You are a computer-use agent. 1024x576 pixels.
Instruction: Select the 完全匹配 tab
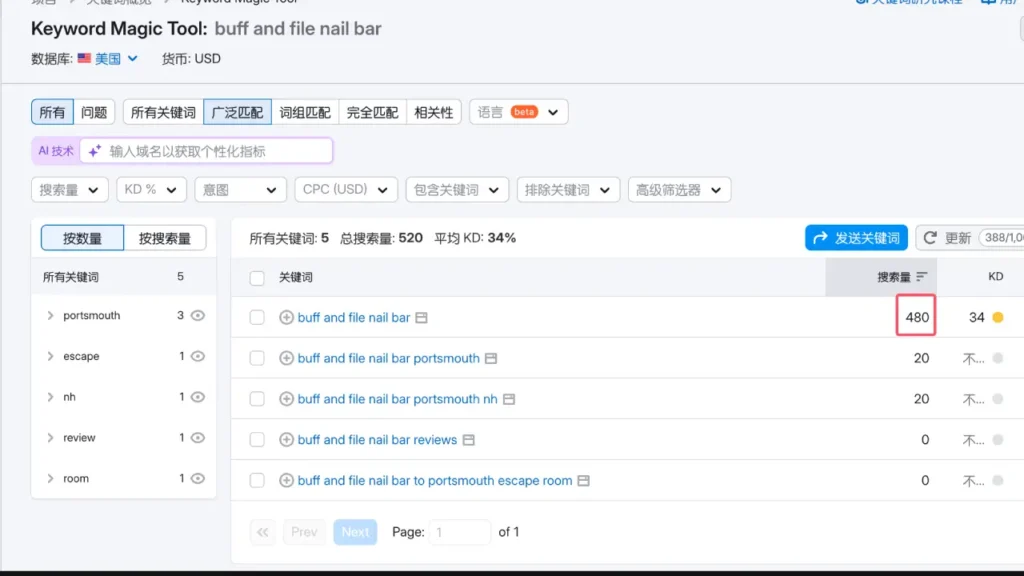(x=372, y=112)
